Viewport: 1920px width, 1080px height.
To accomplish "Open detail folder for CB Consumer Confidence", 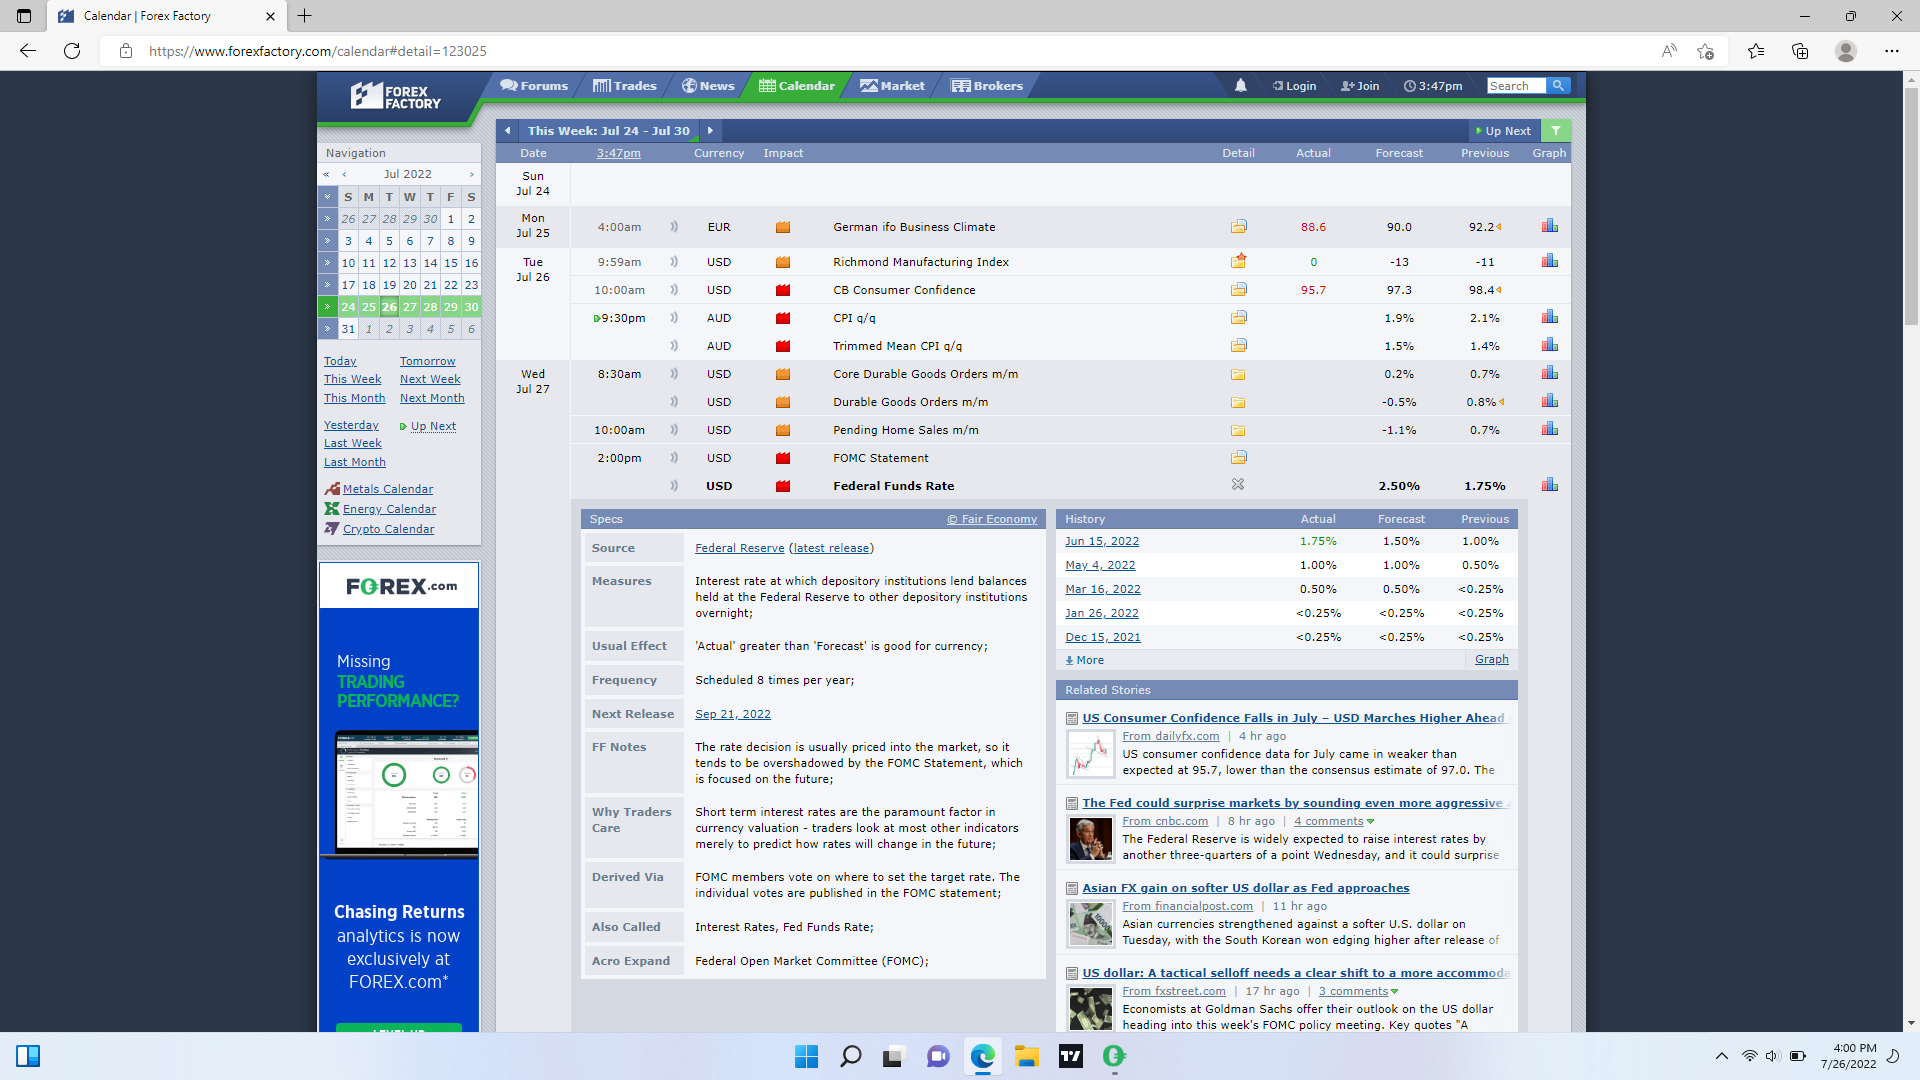I will click(1238, 290).
